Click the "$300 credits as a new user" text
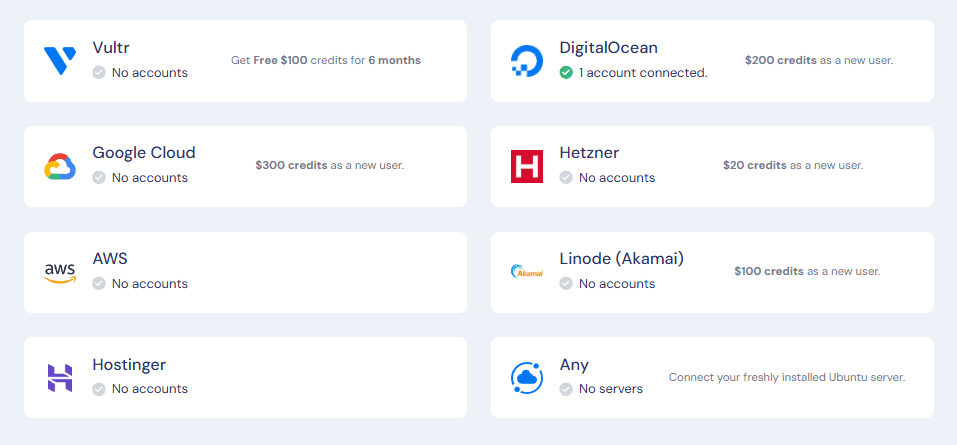Viewport: 957px width, 445px height. (330, 165)
